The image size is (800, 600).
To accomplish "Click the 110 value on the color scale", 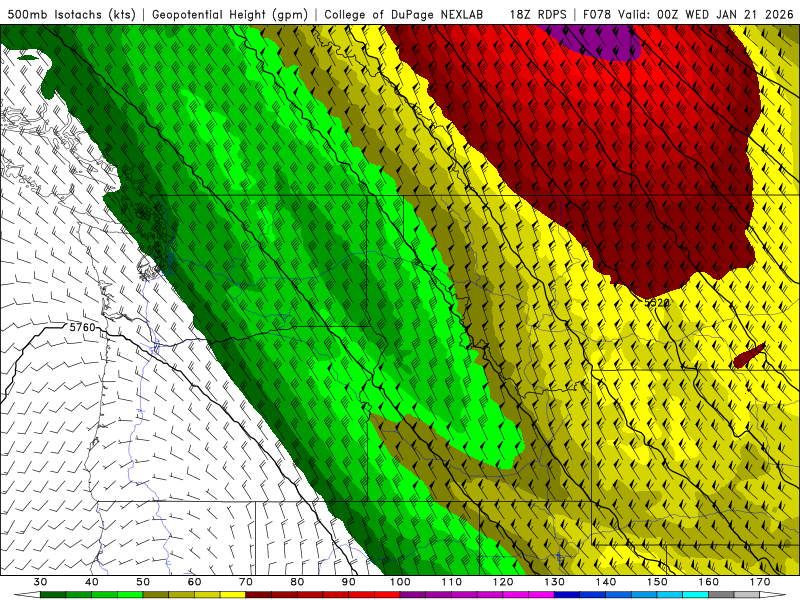I will coord(452,582).
